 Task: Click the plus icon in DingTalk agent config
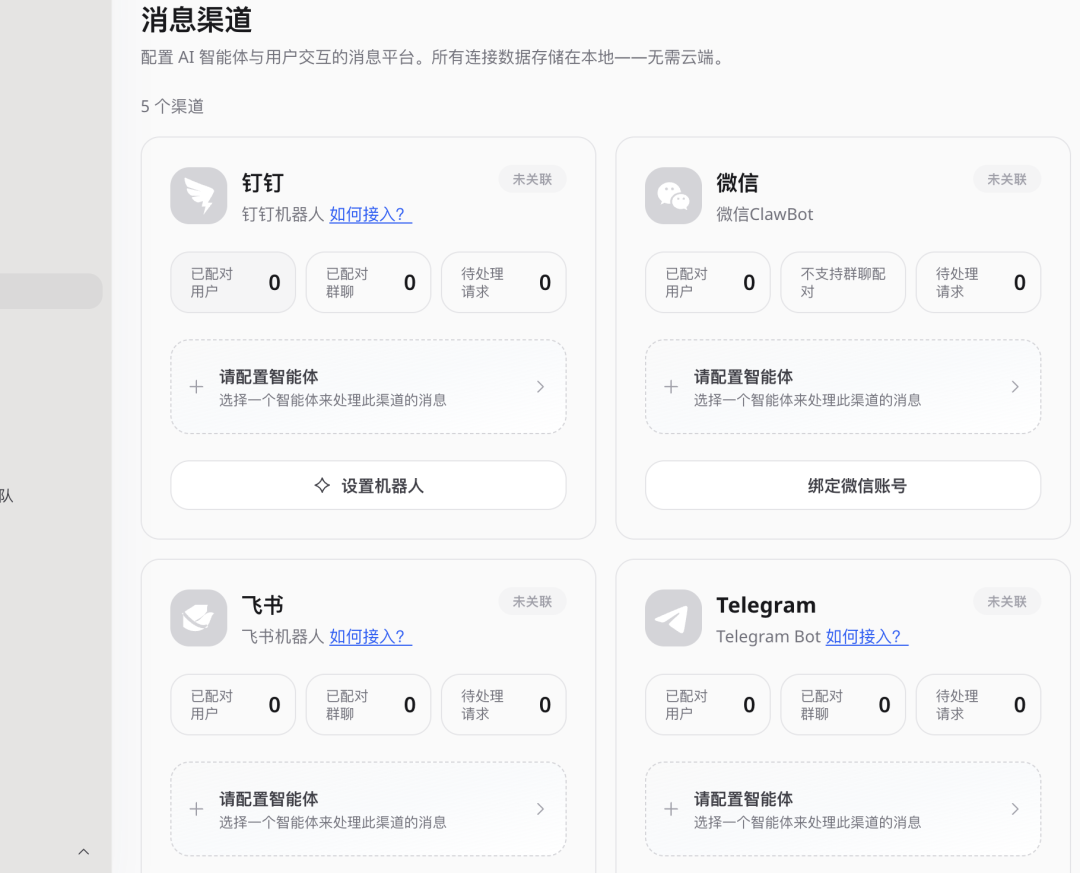pos(196,387)
